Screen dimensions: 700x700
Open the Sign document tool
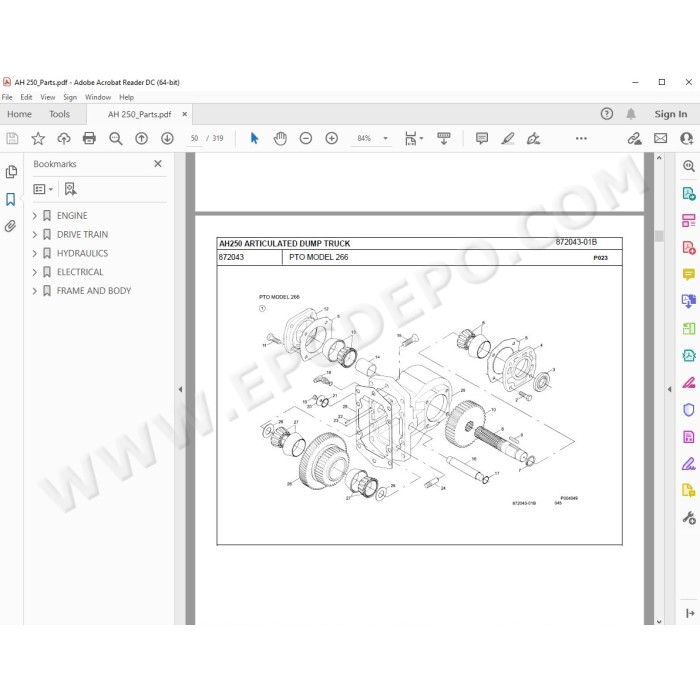pyautogui.click(x=533, y=138)
